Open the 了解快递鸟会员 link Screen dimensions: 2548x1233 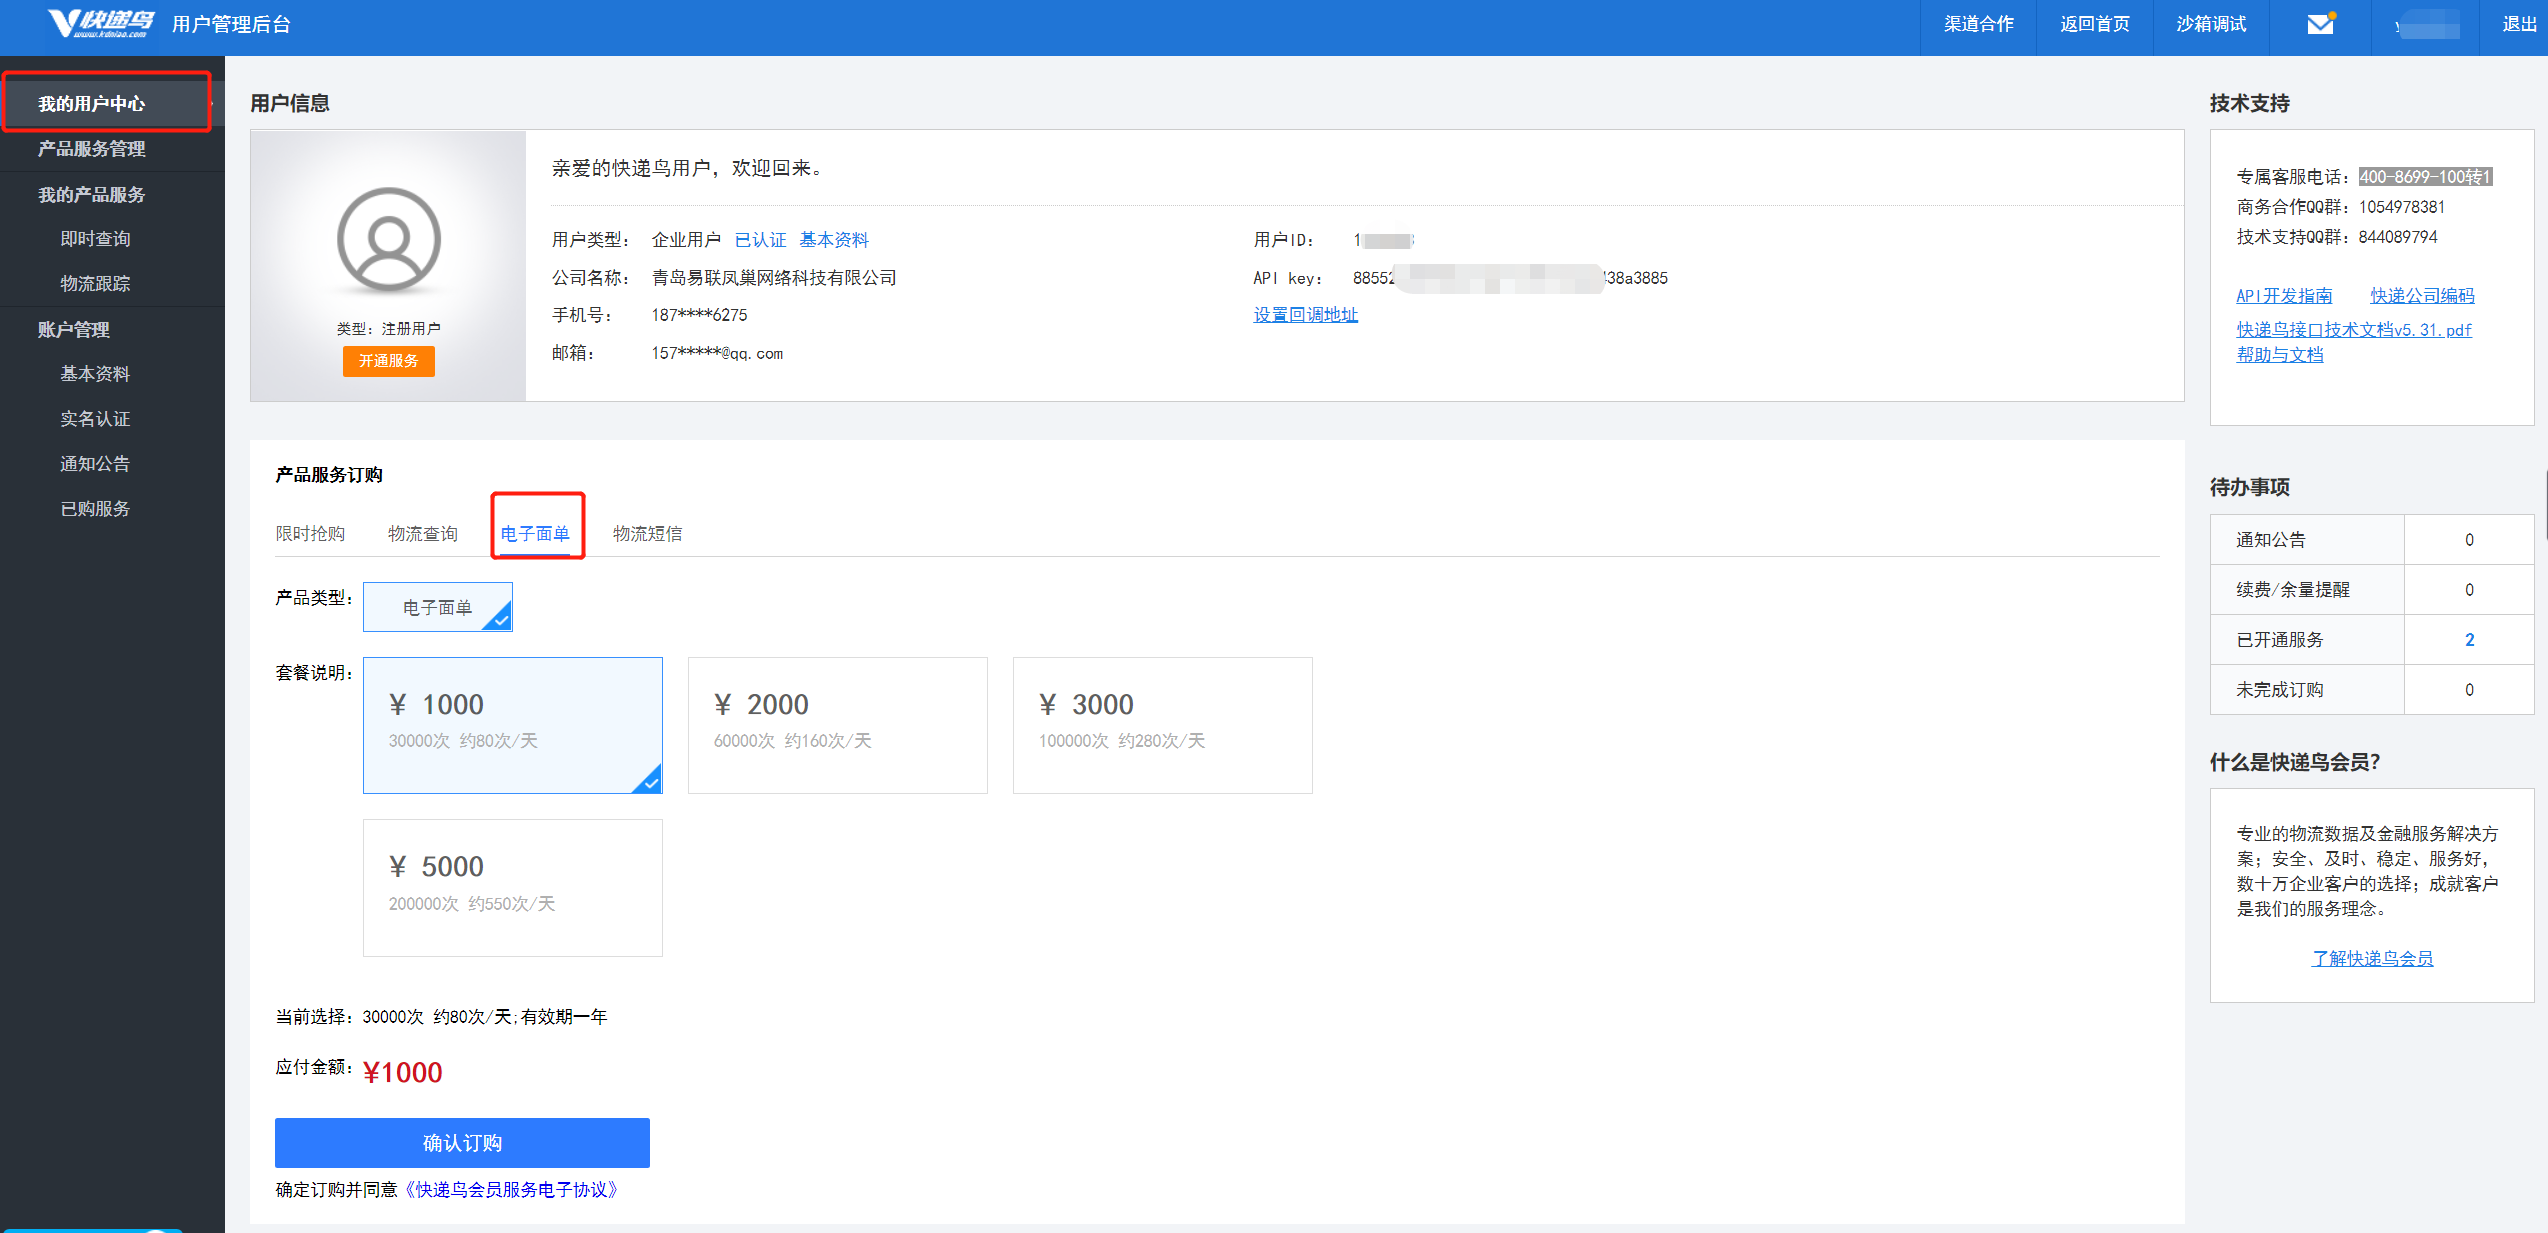(x=2372, y=959)
